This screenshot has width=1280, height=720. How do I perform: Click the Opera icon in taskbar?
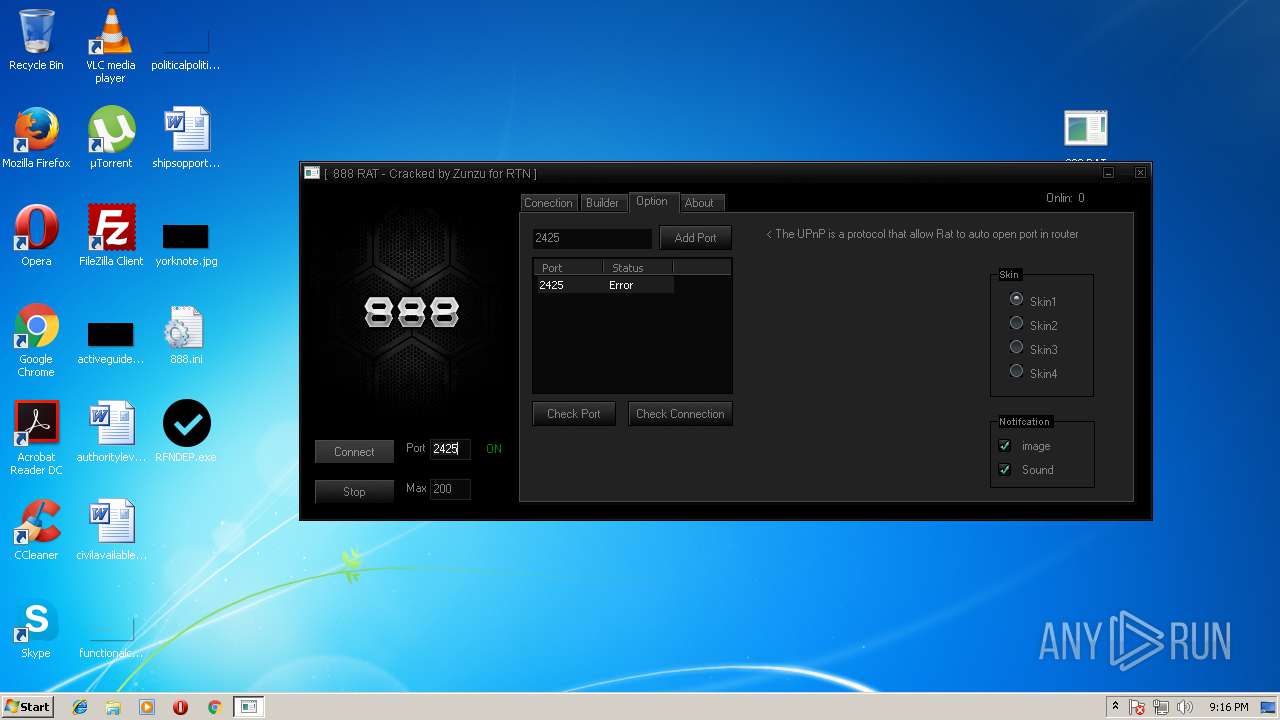click(x=181, y=707)
